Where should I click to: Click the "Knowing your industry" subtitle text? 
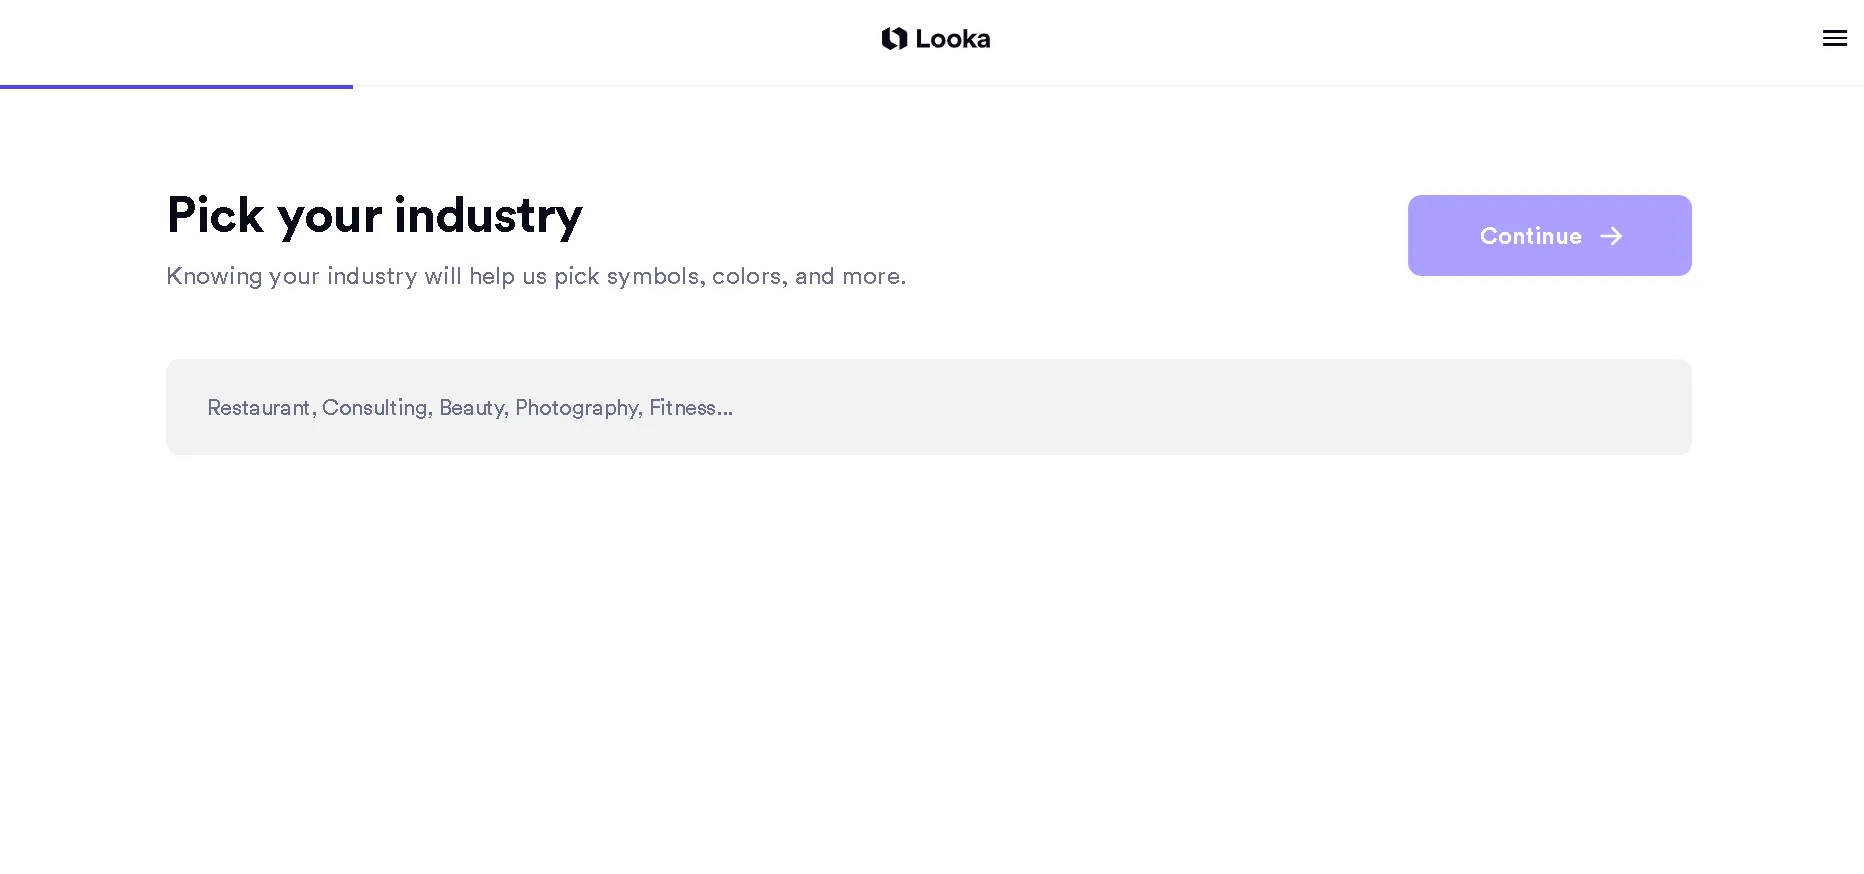point(536,276)
